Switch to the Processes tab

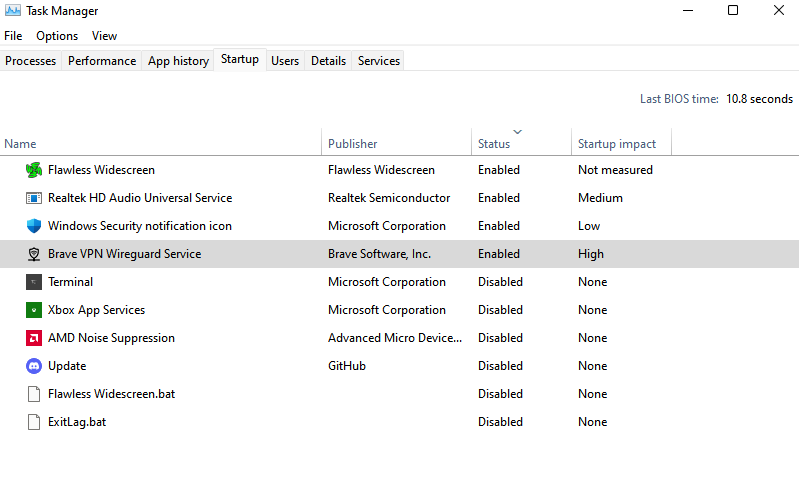tap(31, 61)
